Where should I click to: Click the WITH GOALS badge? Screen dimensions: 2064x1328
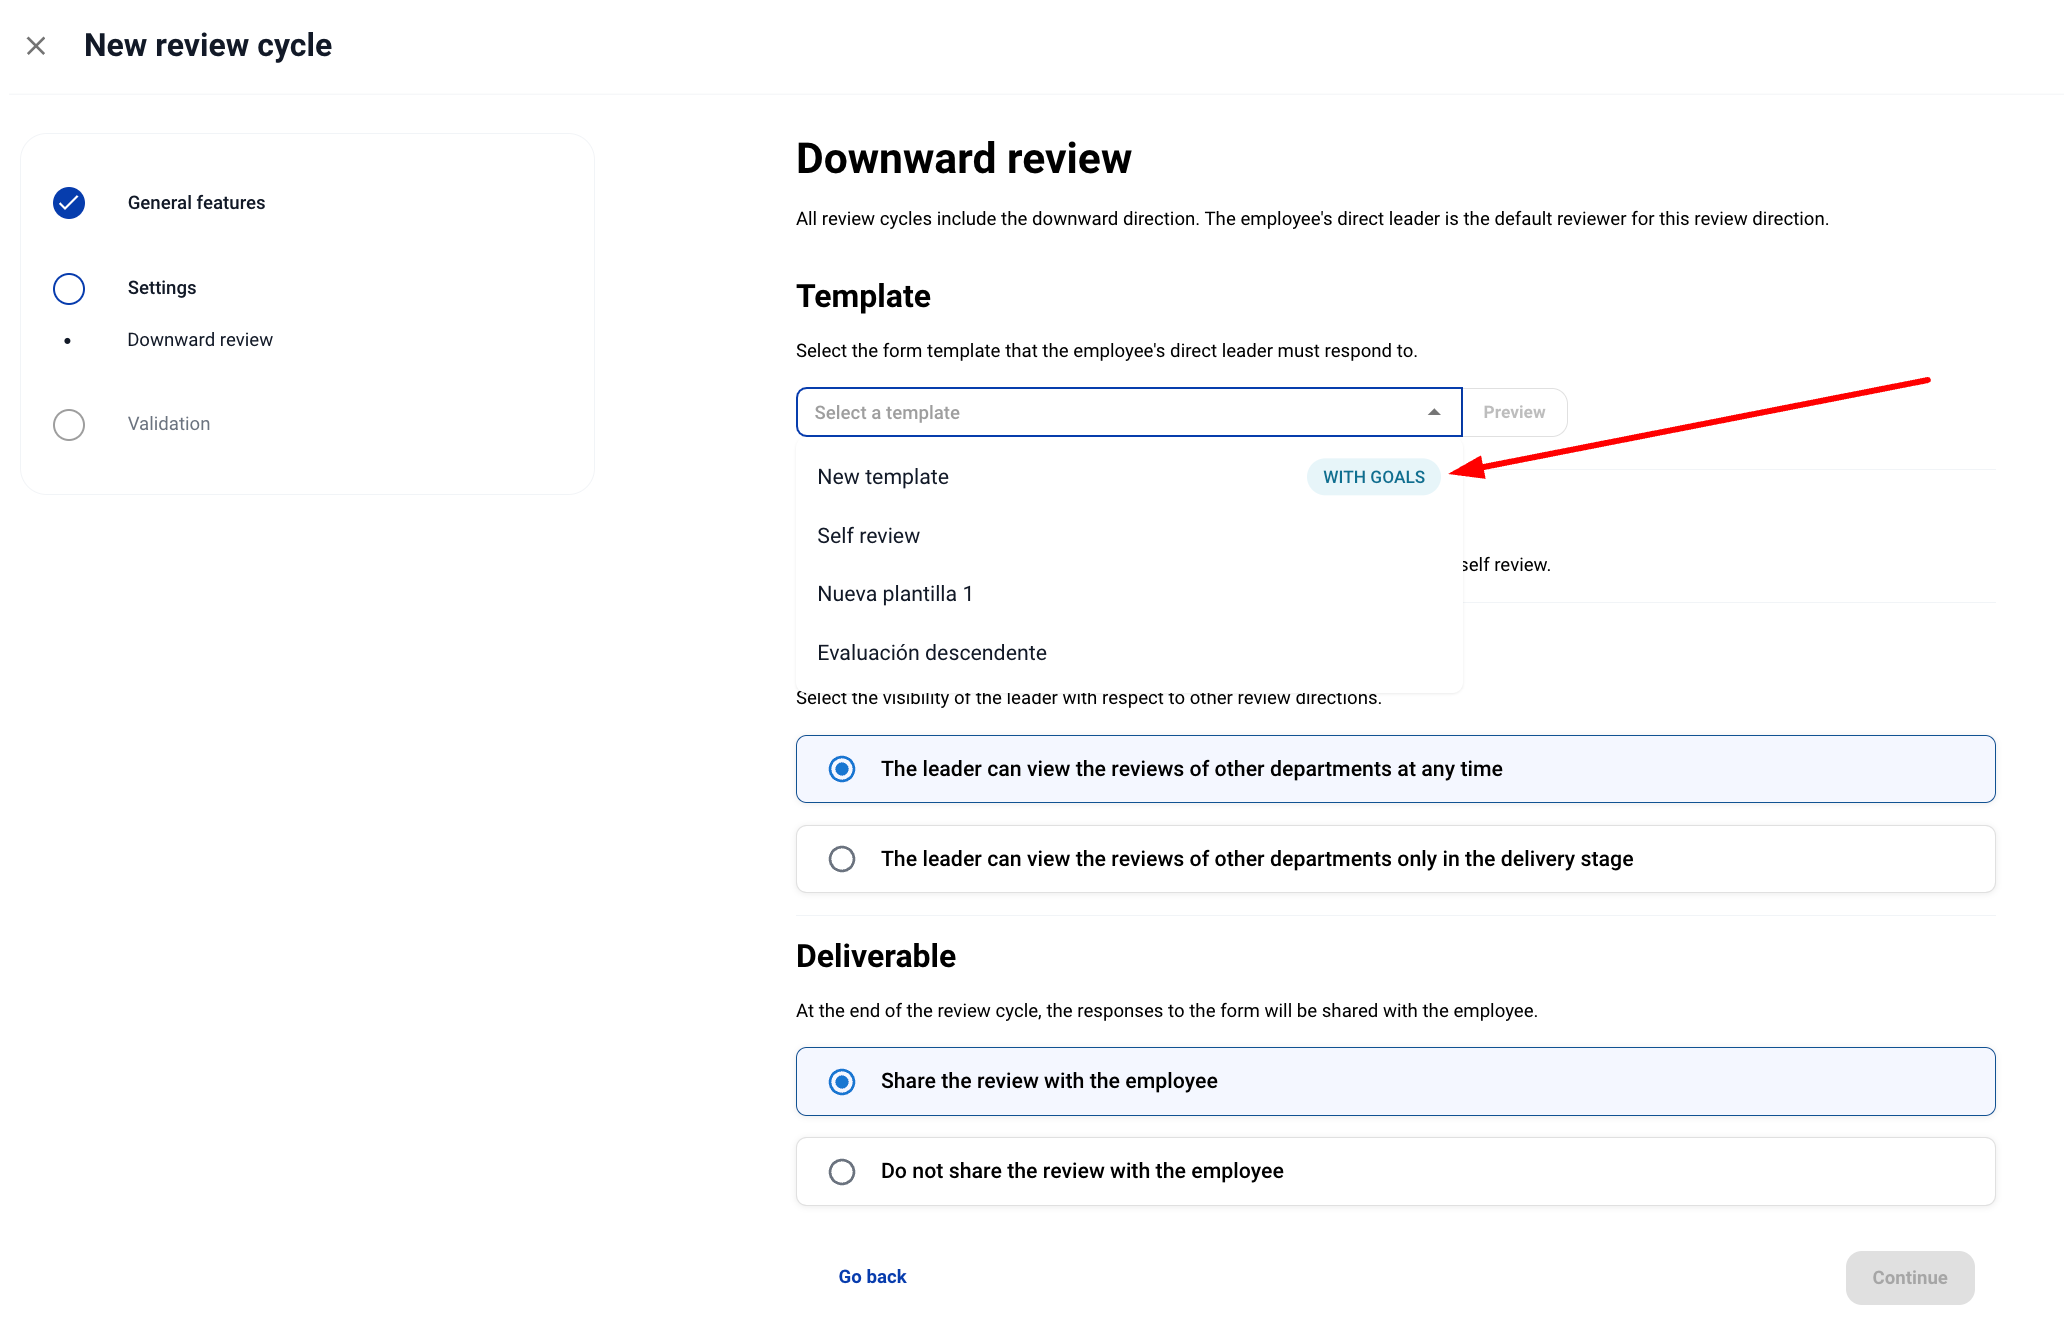(x=1373, y=477)
